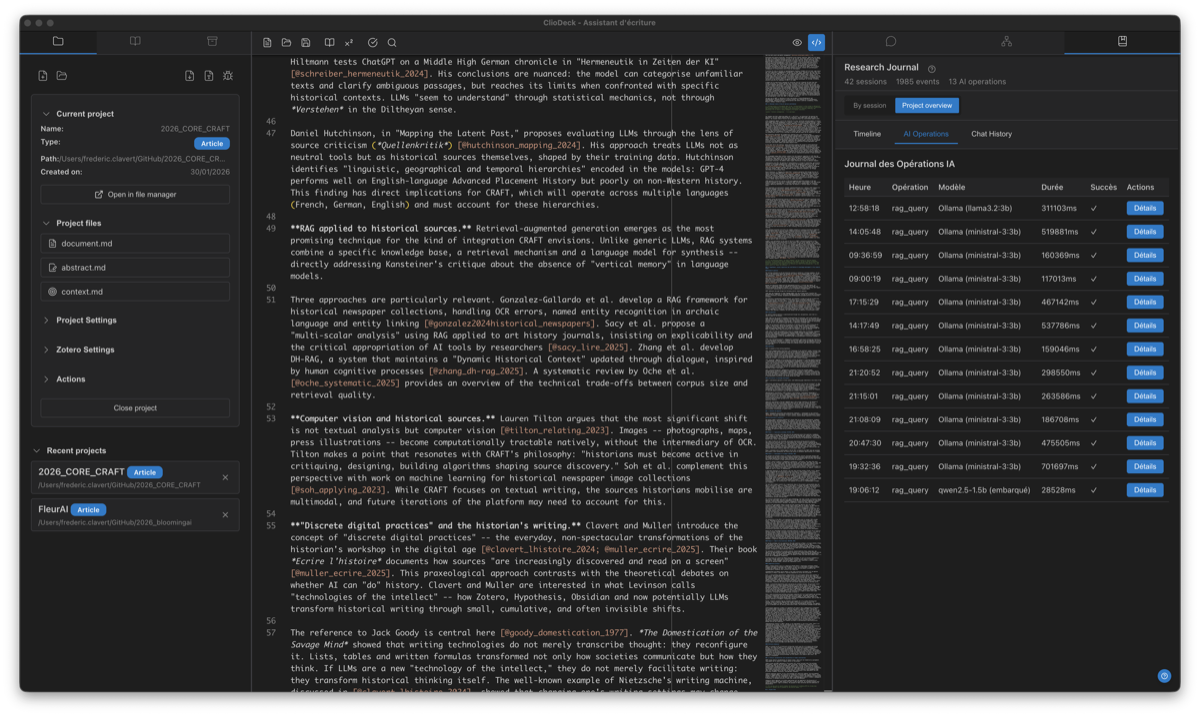Image resolution: width=1200 pixels, height=716 pixels.
Task: Click the document with text-symbol icon in sidebar
Action: tap(209, 76)
